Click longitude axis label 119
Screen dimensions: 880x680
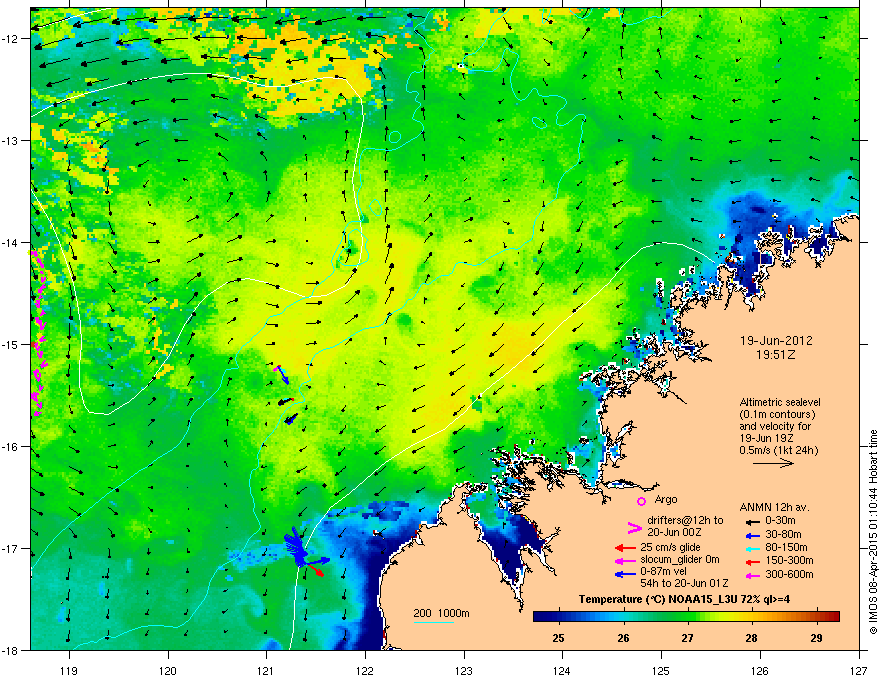point(69,670)
